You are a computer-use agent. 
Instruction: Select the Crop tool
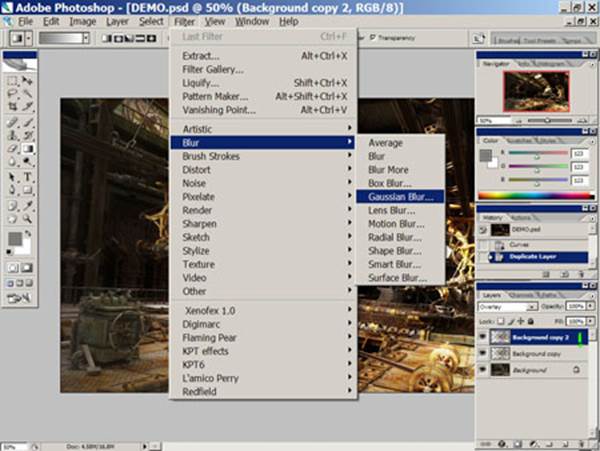click(12, 106)
